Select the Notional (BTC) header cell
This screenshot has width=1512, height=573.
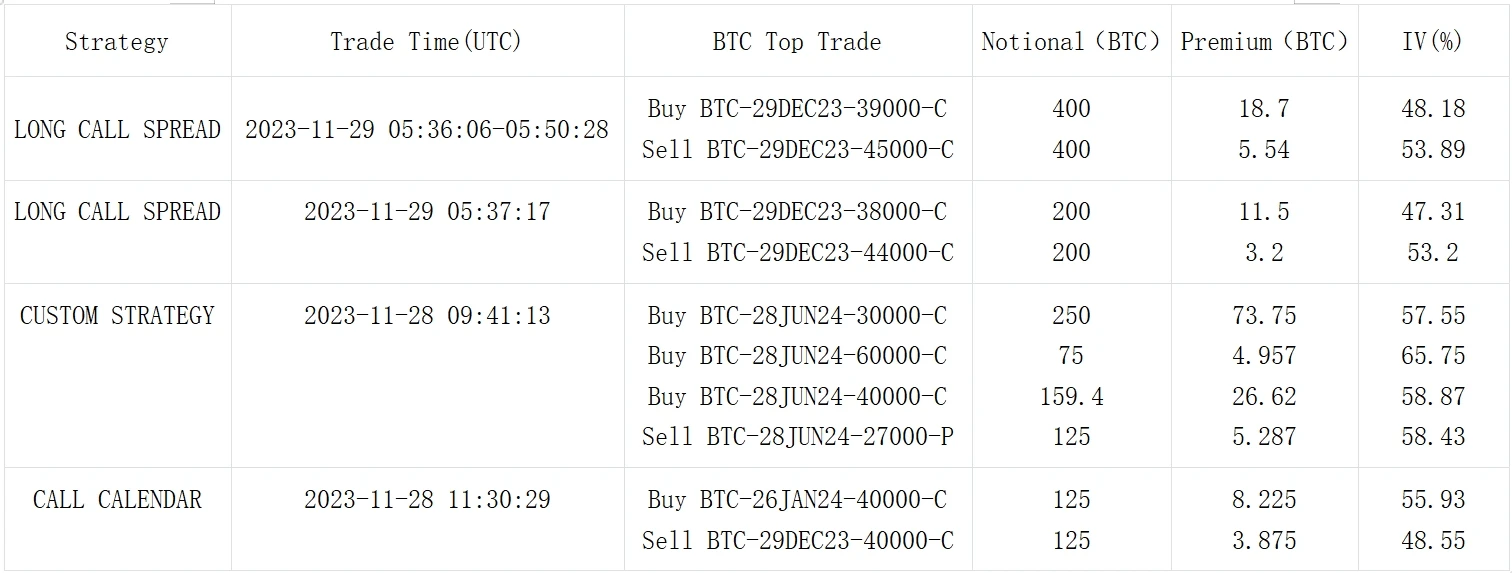point(1071,42)
